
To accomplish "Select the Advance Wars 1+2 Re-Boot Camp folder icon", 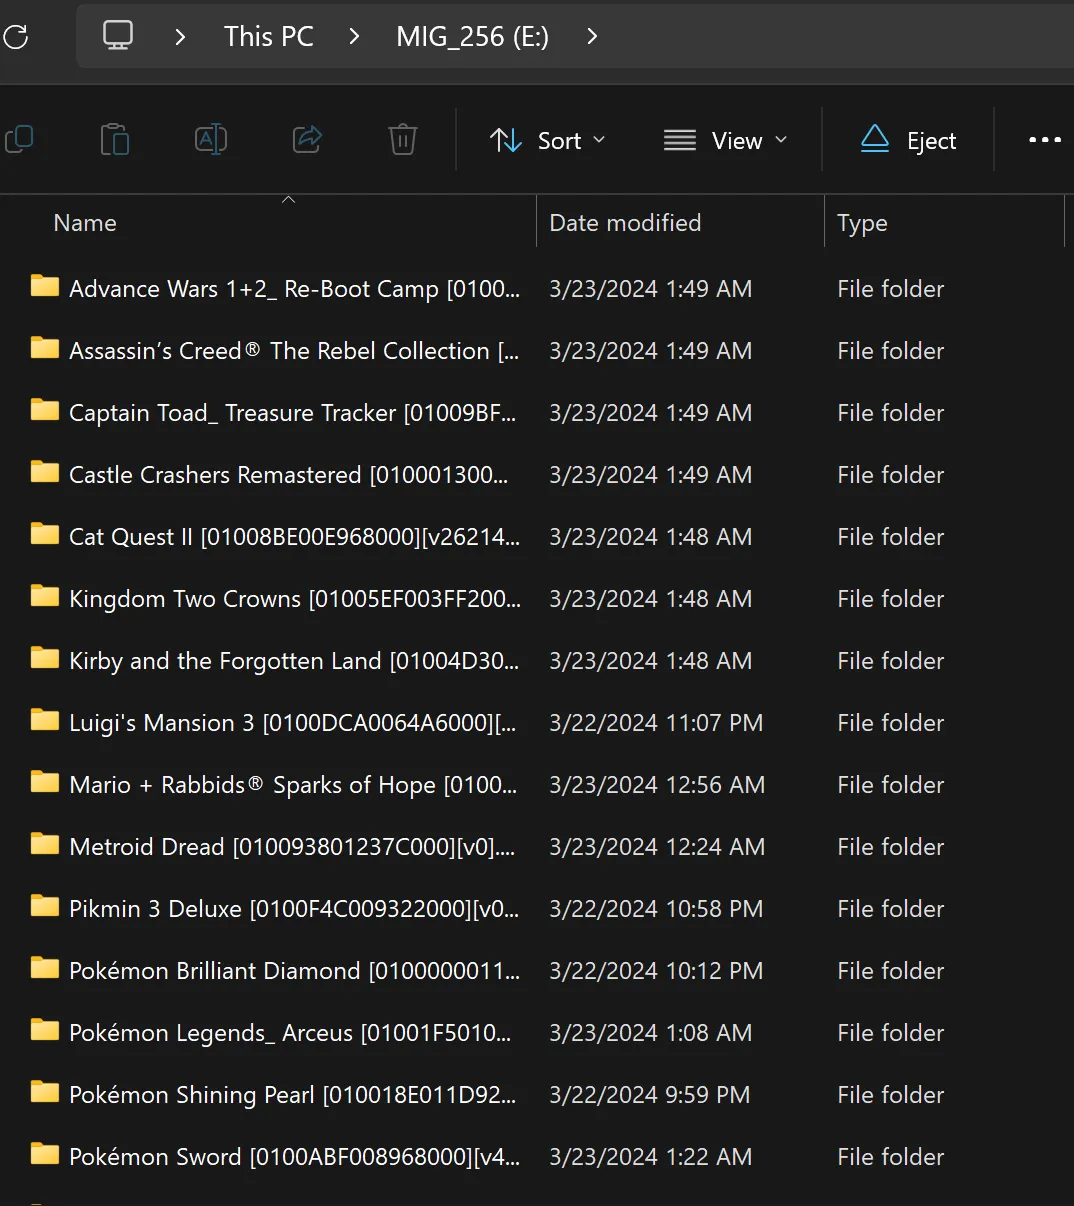I will 44,287.
